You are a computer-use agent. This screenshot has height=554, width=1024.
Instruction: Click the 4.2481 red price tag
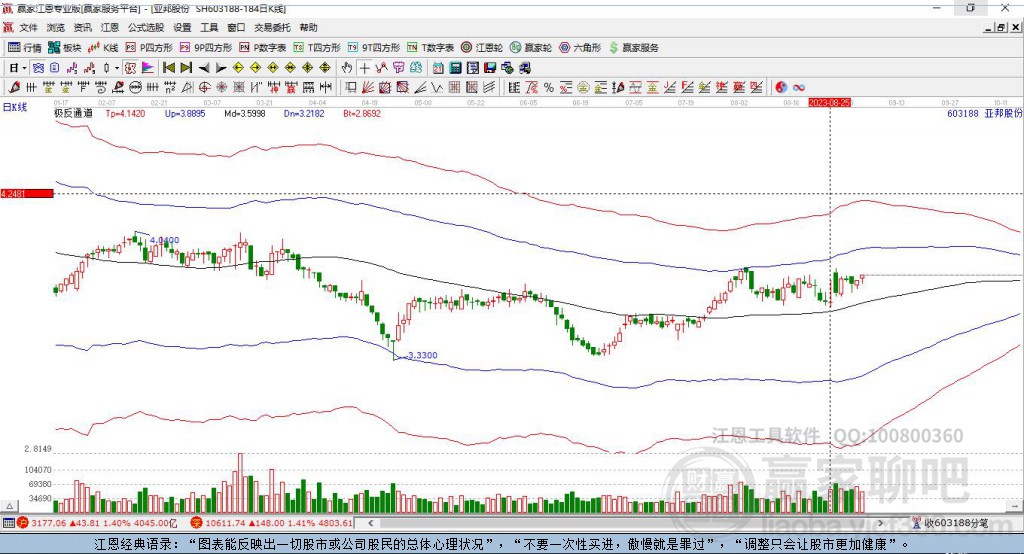(x=27, y=193)
